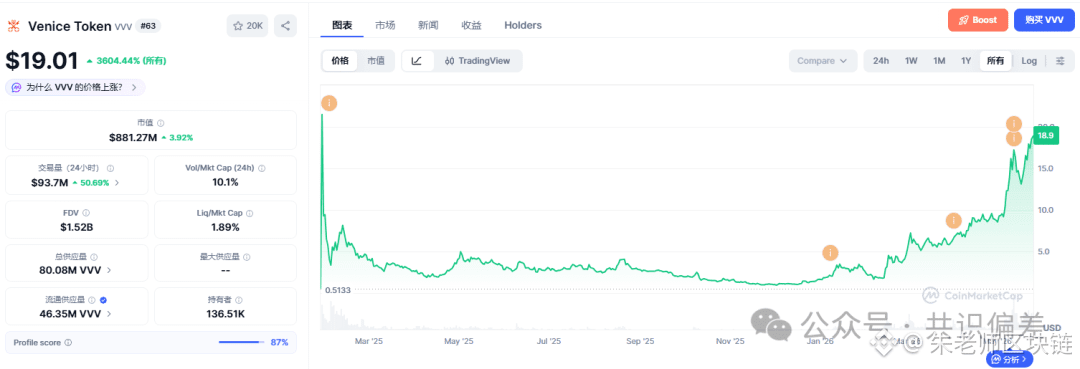
Task: Click the 87% profile score value
Action: tap(280, 342)
